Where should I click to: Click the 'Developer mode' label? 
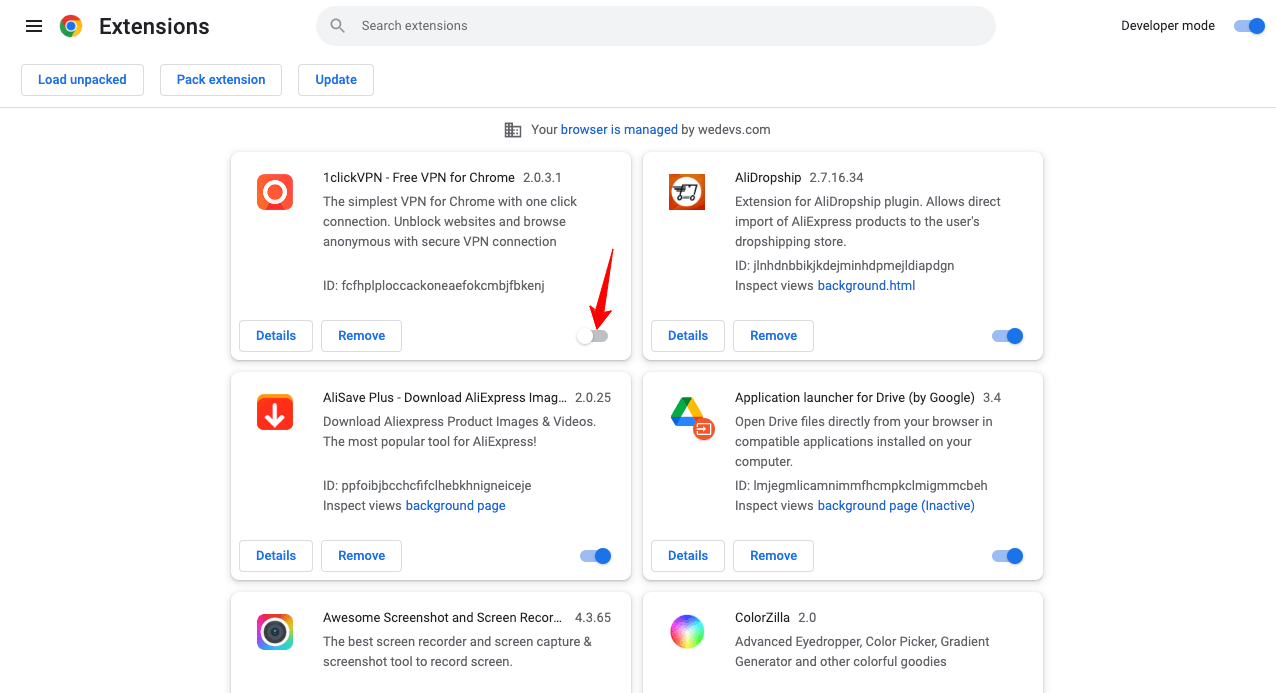(x=1168, y=26)
